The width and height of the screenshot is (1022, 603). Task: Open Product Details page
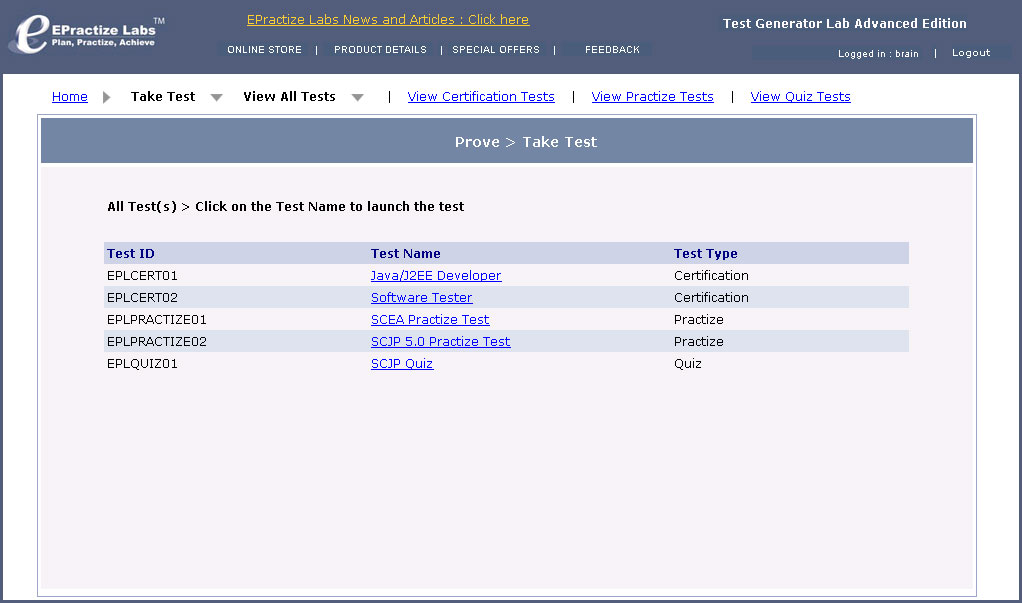point(380,50)
